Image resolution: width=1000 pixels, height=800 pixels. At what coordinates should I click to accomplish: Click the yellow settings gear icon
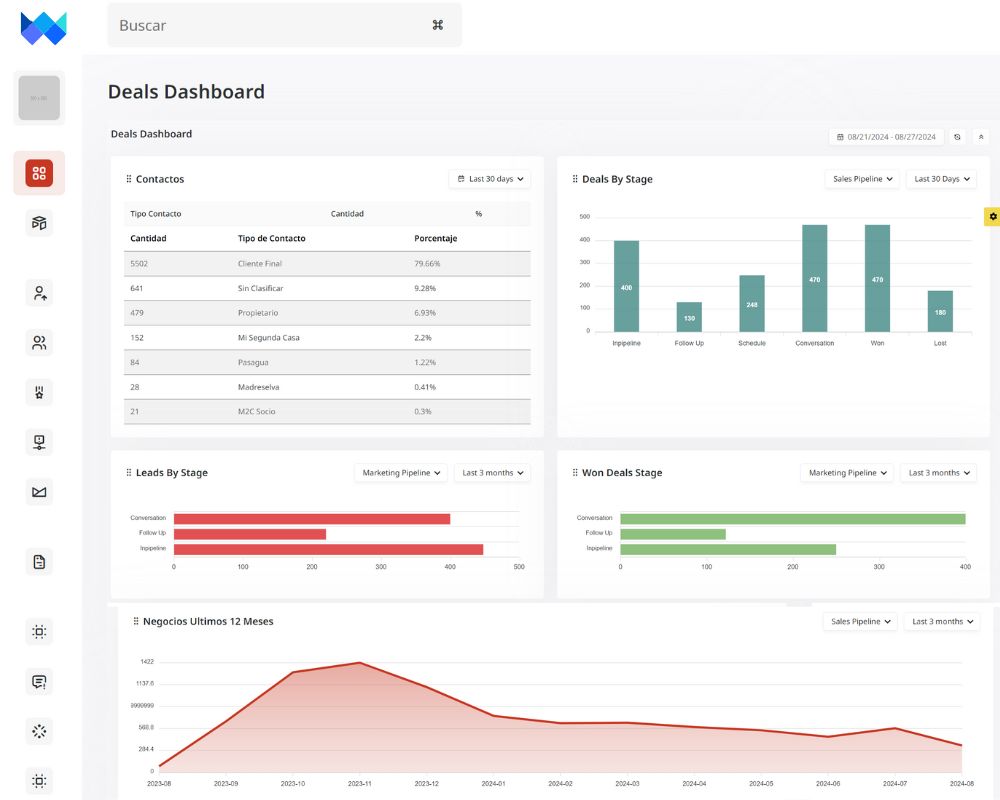click(992, 216)
